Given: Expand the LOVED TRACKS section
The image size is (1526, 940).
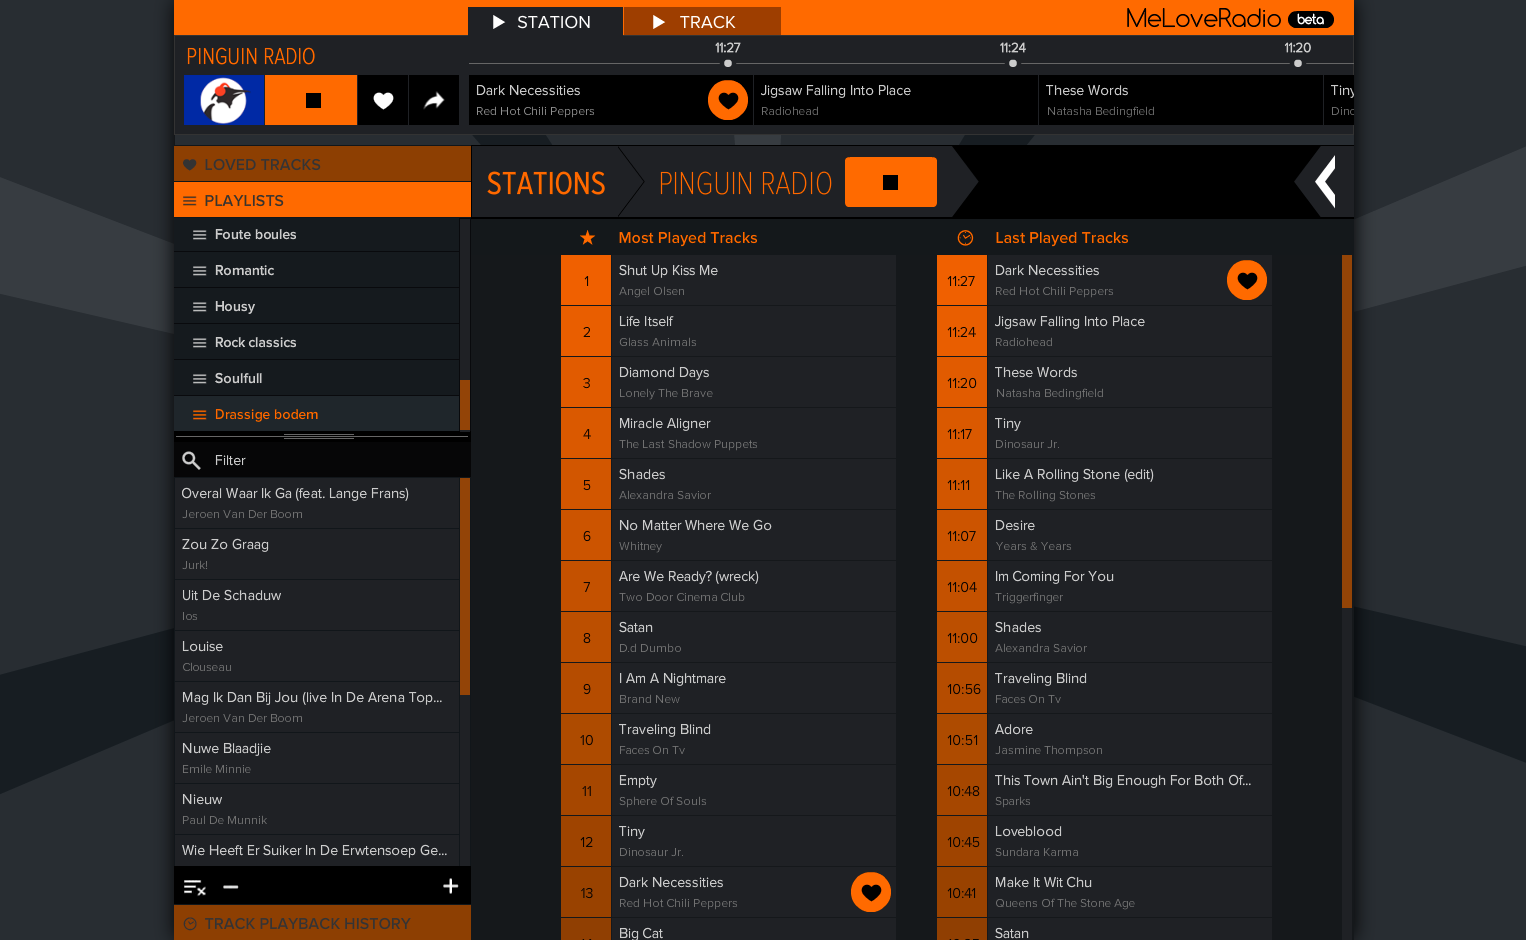Looking at the screenshot, I should coord(322,164).
